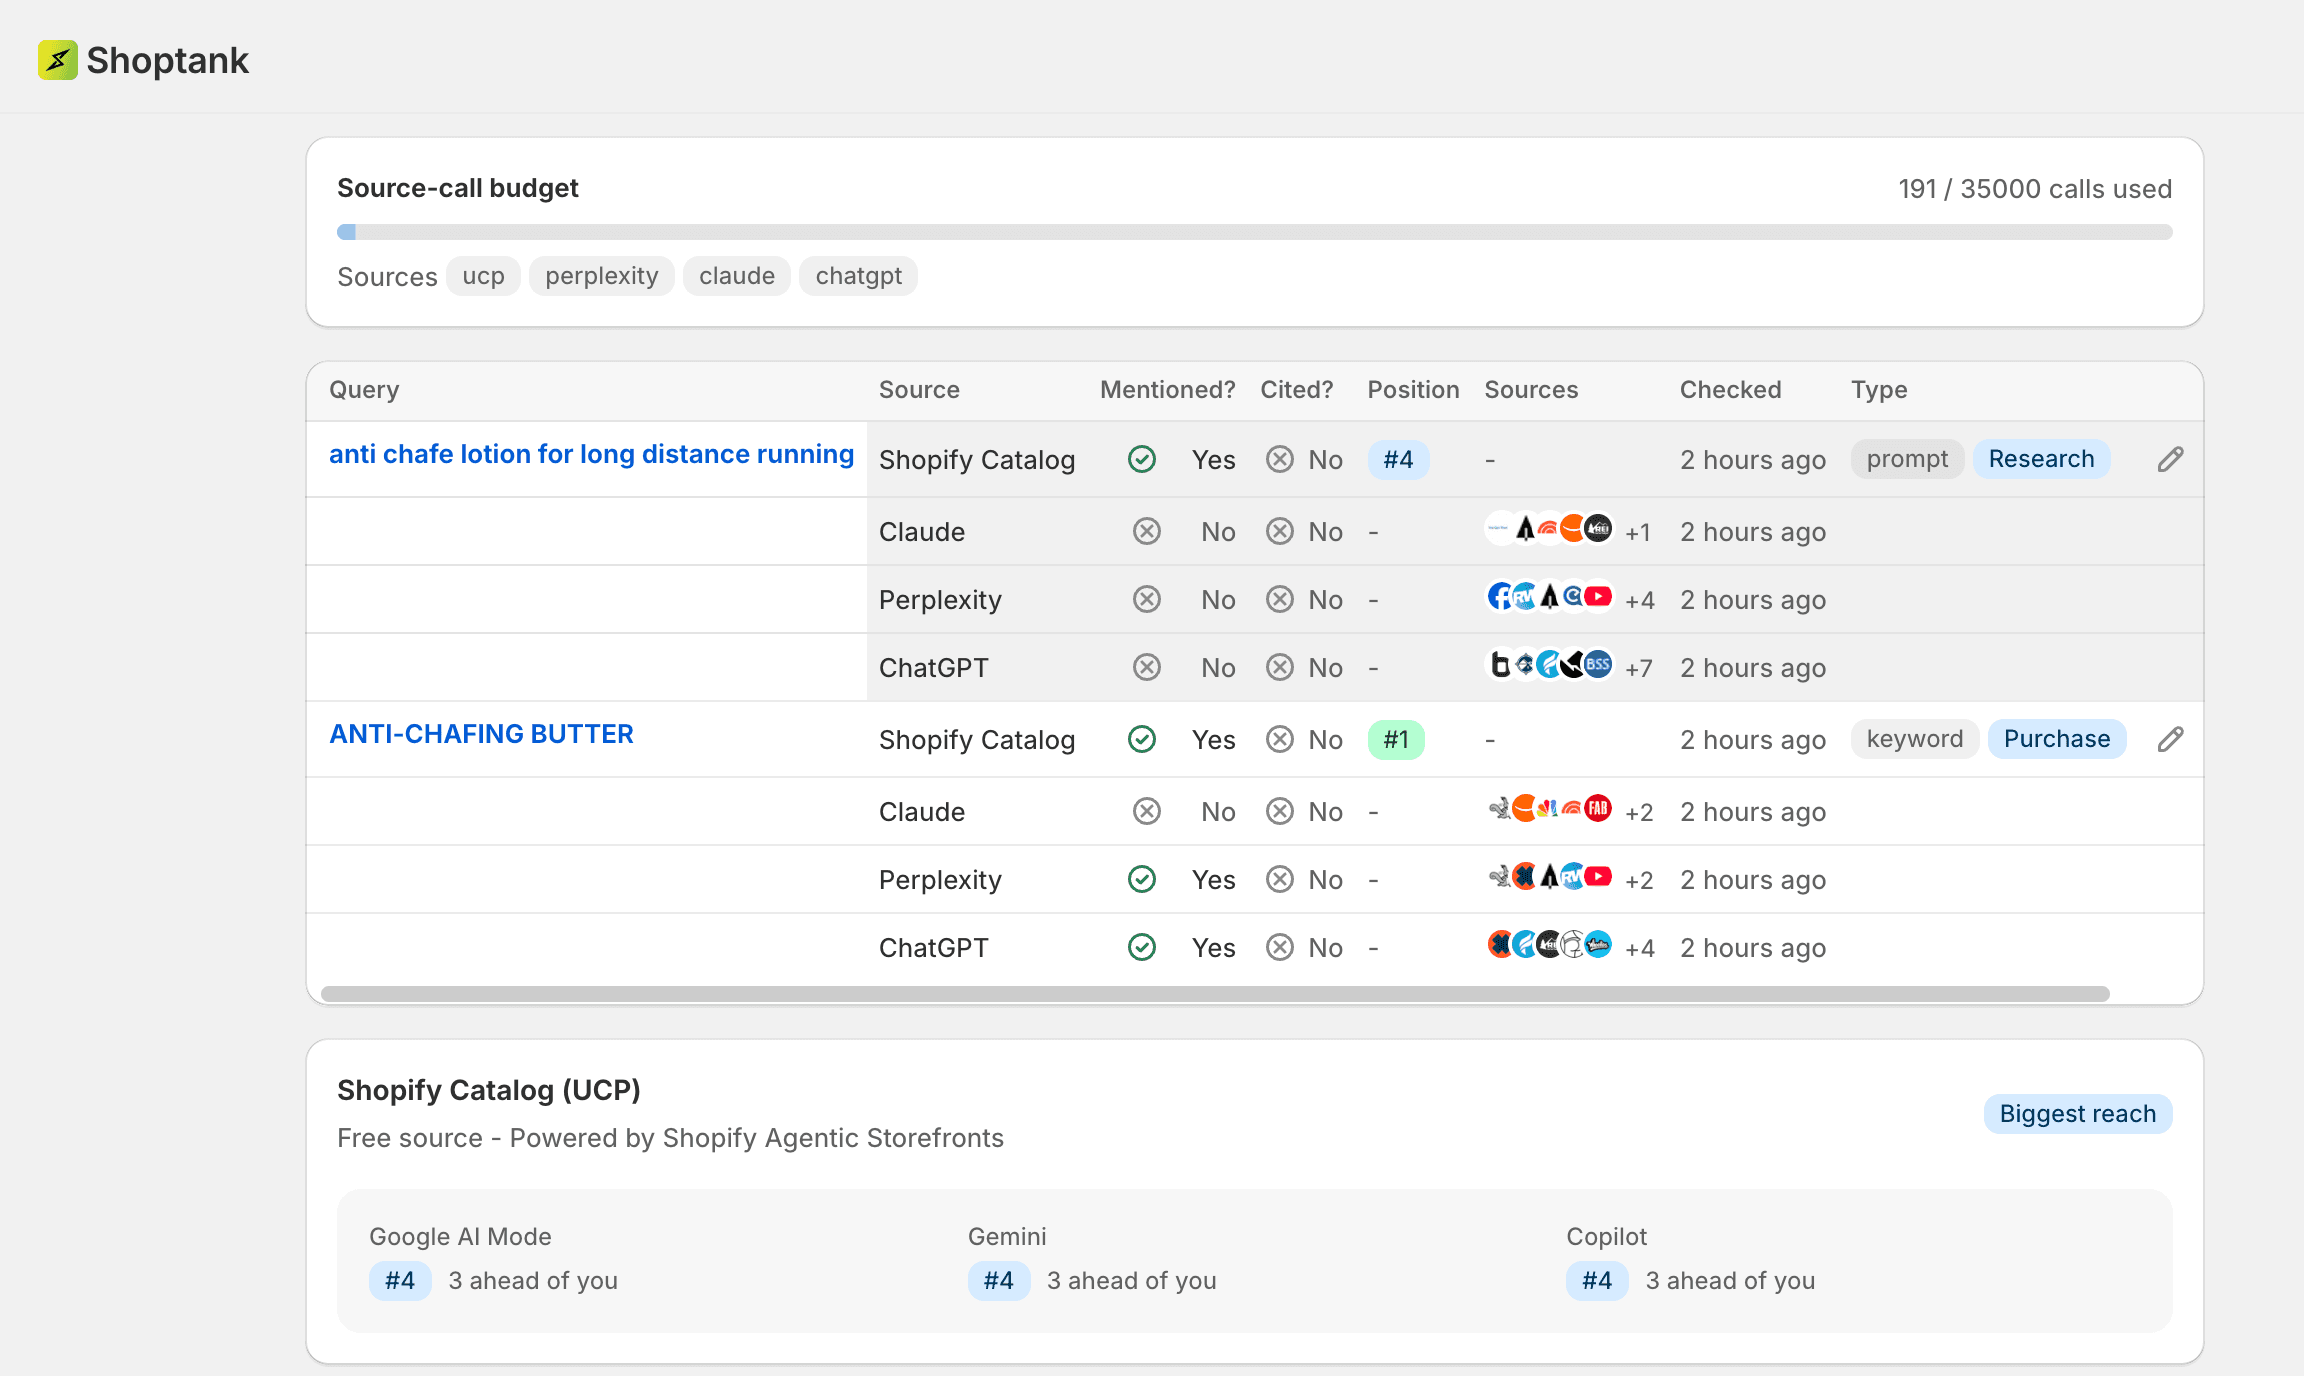Image resolution: width=2304 pixels, height=1376 pixels.
Task: Select the ucp source chip
Action: point(483,276)
